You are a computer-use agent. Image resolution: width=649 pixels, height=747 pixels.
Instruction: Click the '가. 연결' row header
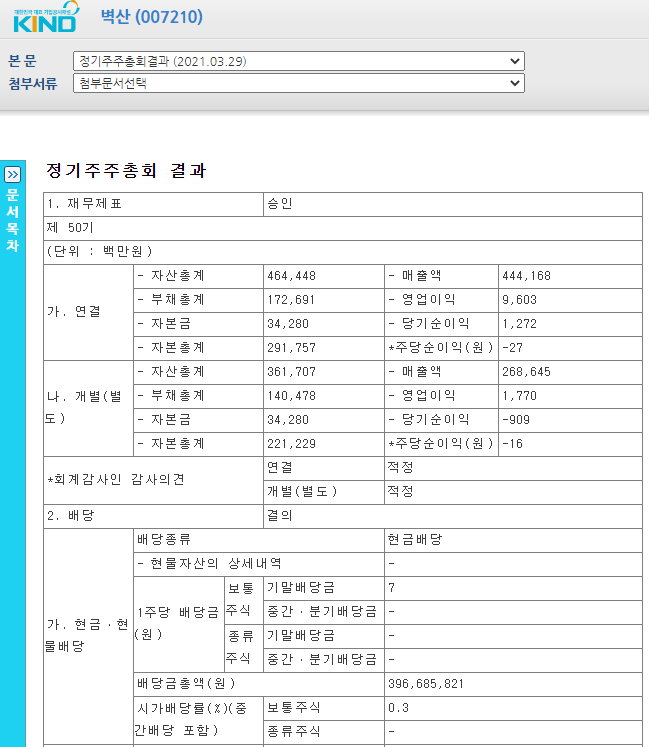(x=88, y=312)
